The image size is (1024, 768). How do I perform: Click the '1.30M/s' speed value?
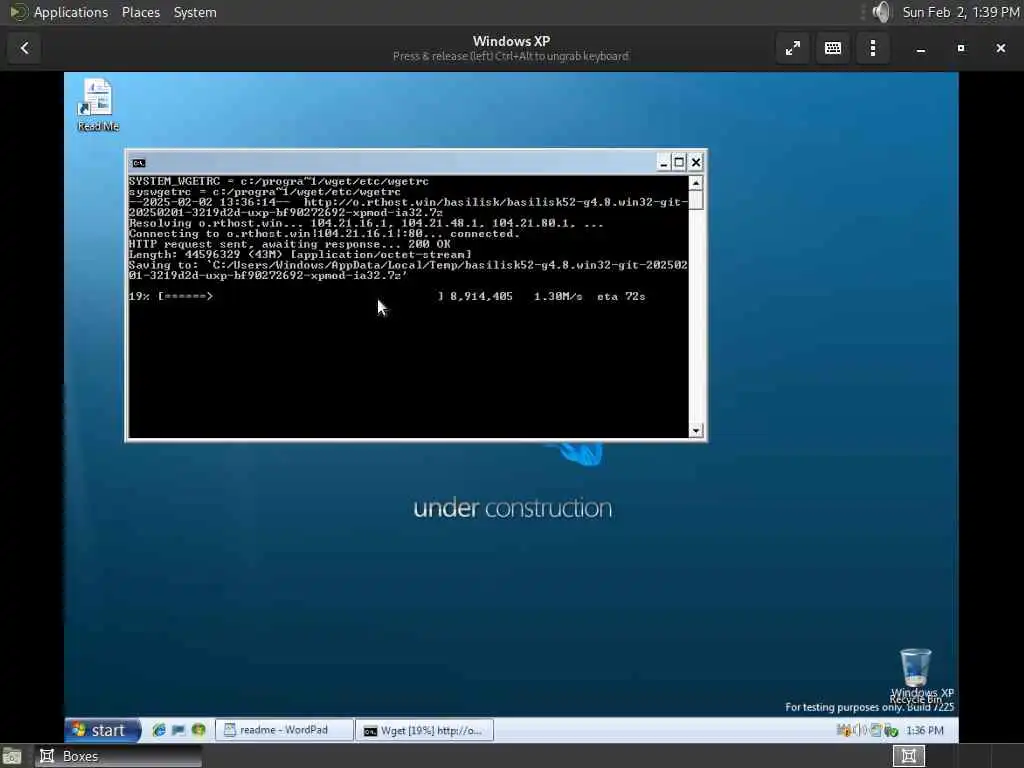[558, 296]
